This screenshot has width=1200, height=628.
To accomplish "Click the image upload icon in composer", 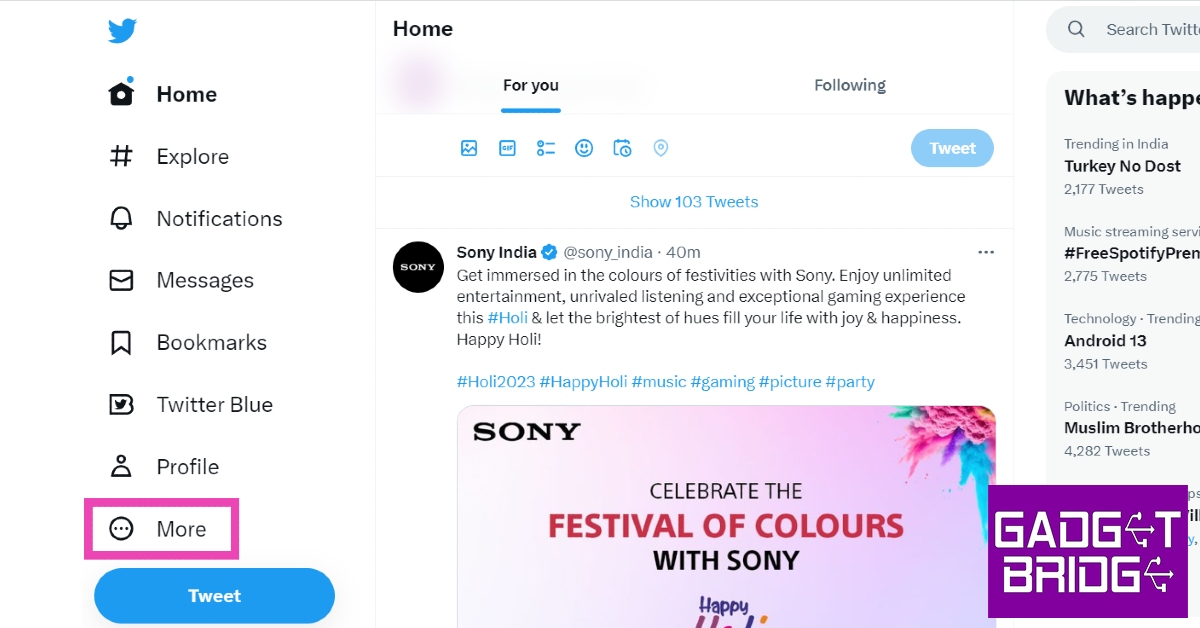I will point(469,148).
